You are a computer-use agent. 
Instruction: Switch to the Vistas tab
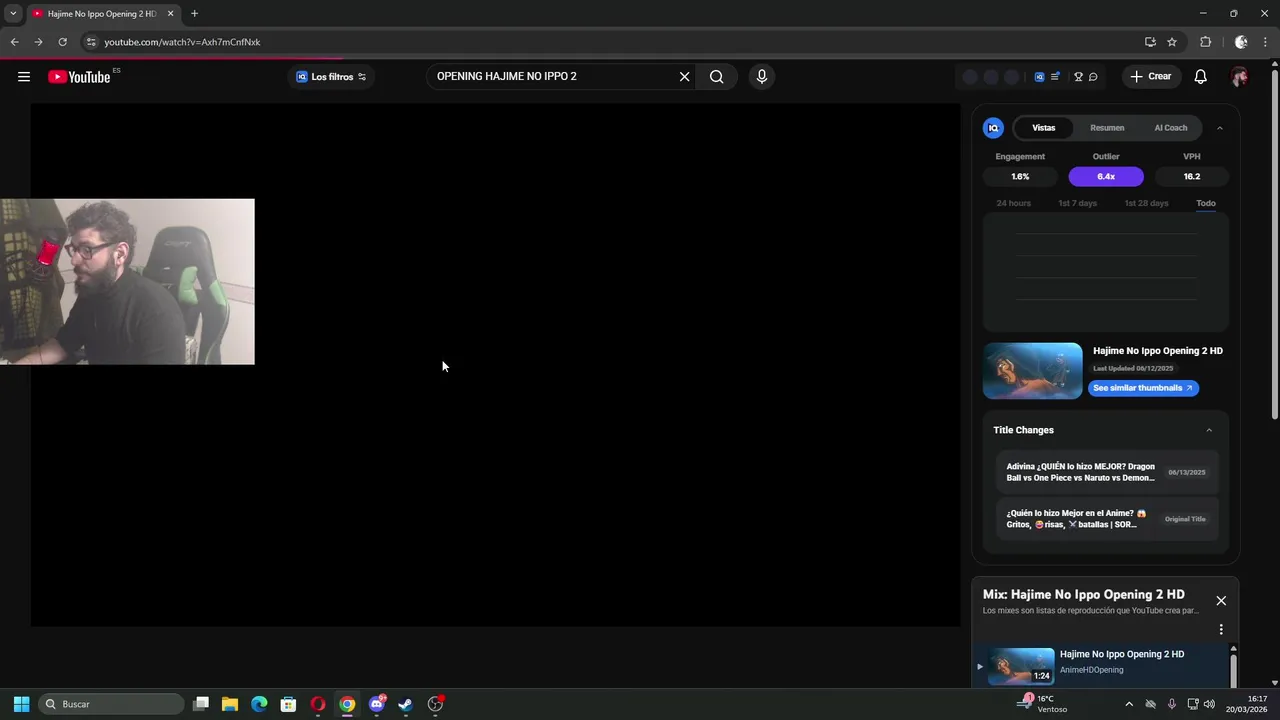pyautogui.click(x=1043, y=128)
